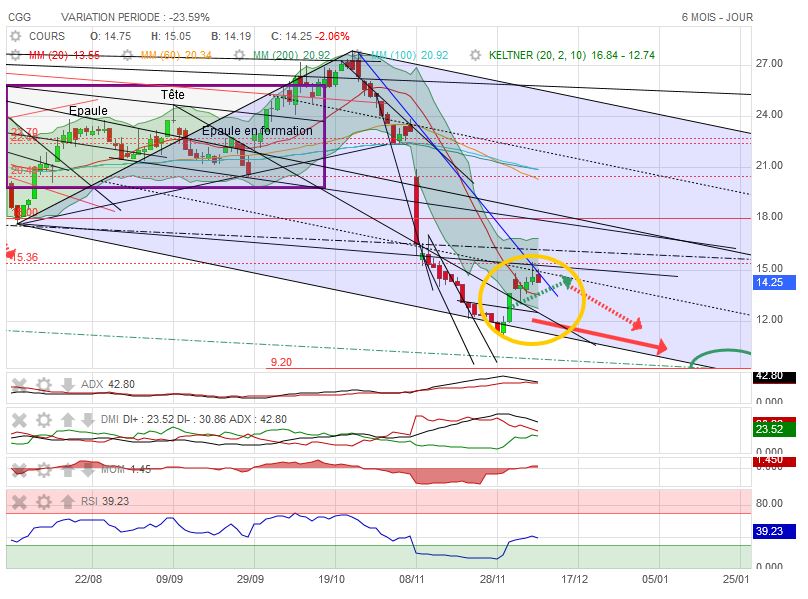Remove the DMI indicator panel

click(x=19, y=420)
